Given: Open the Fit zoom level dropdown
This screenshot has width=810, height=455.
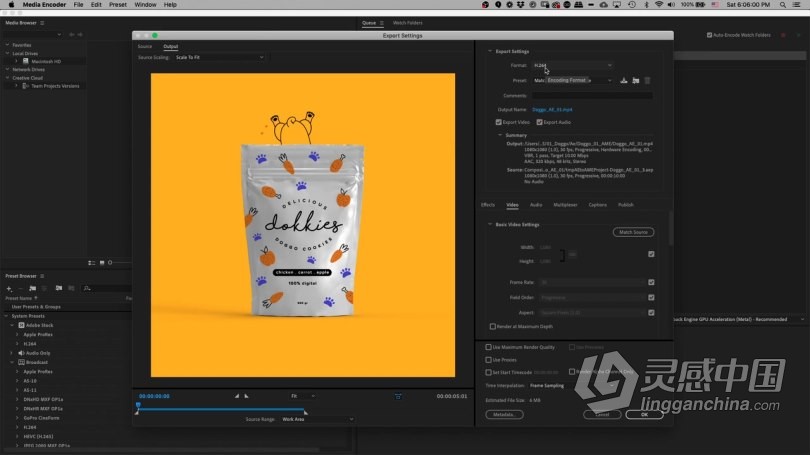Looking at the screenshot, I should point(303,396).
